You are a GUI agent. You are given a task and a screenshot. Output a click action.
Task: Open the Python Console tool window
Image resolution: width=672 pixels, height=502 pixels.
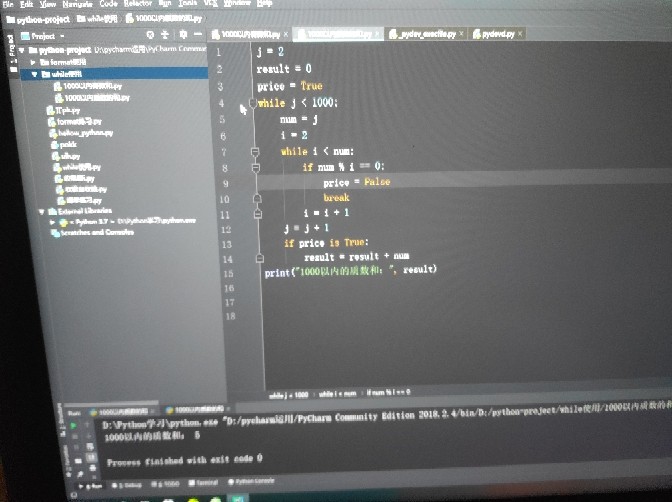(x=251, y=481)
